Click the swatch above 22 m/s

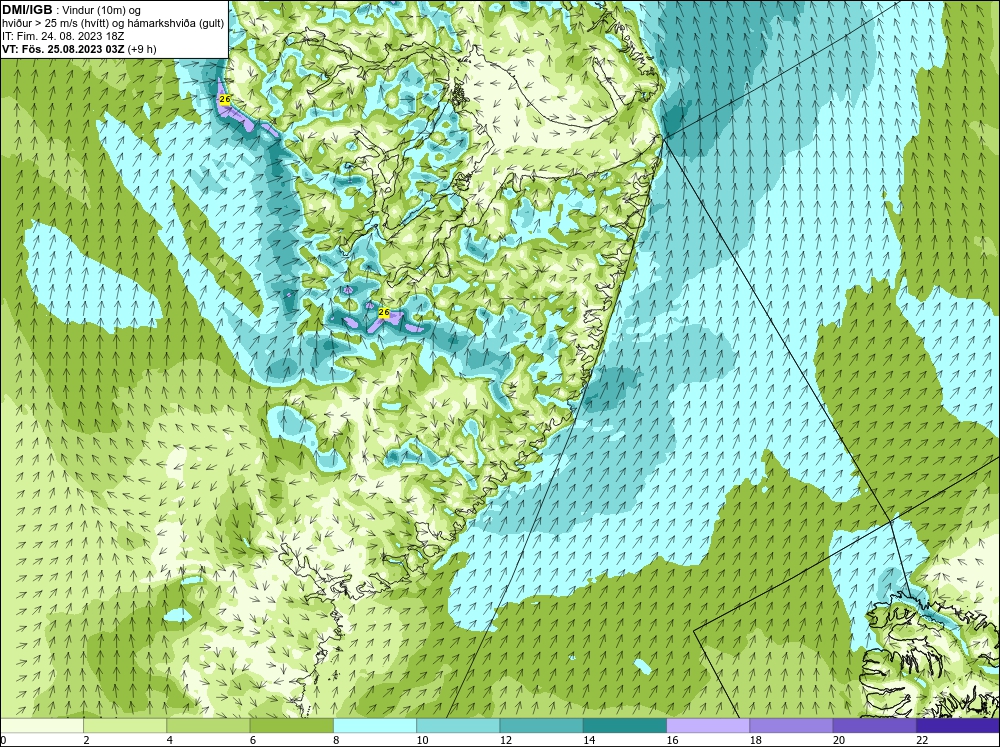(958, 726)
